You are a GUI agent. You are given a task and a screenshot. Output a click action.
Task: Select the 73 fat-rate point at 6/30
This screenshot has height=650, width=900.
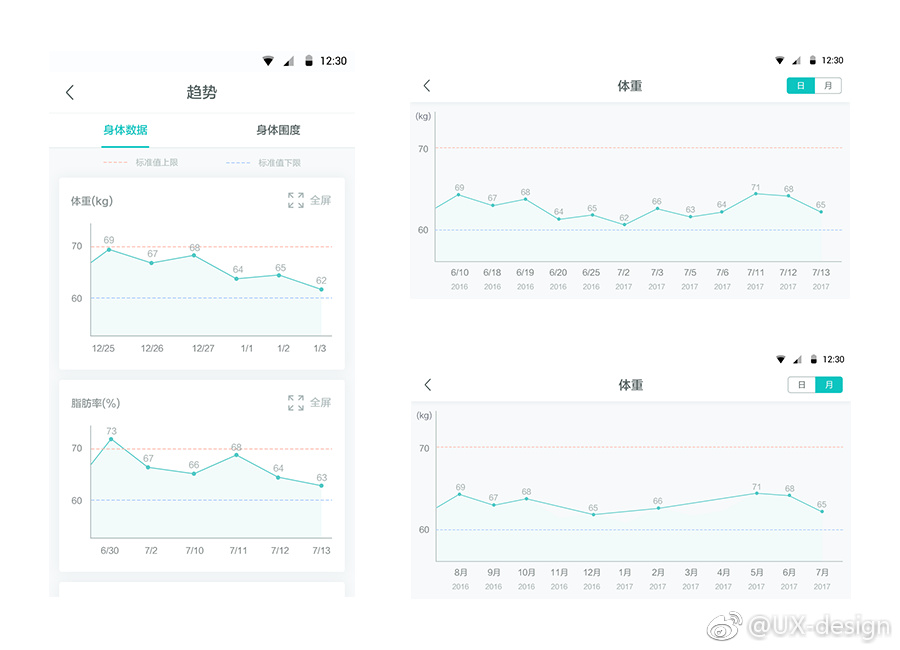tap(111, 439)
